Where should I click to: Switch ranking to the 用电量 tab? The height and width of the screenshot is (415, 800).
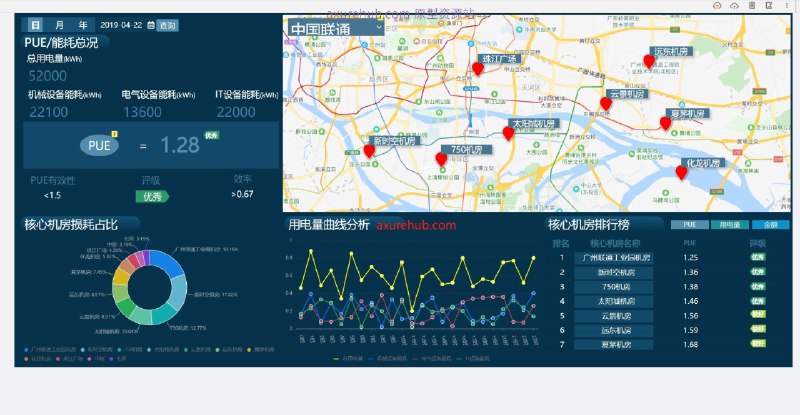pyautogui.click(x=730, y=225)
